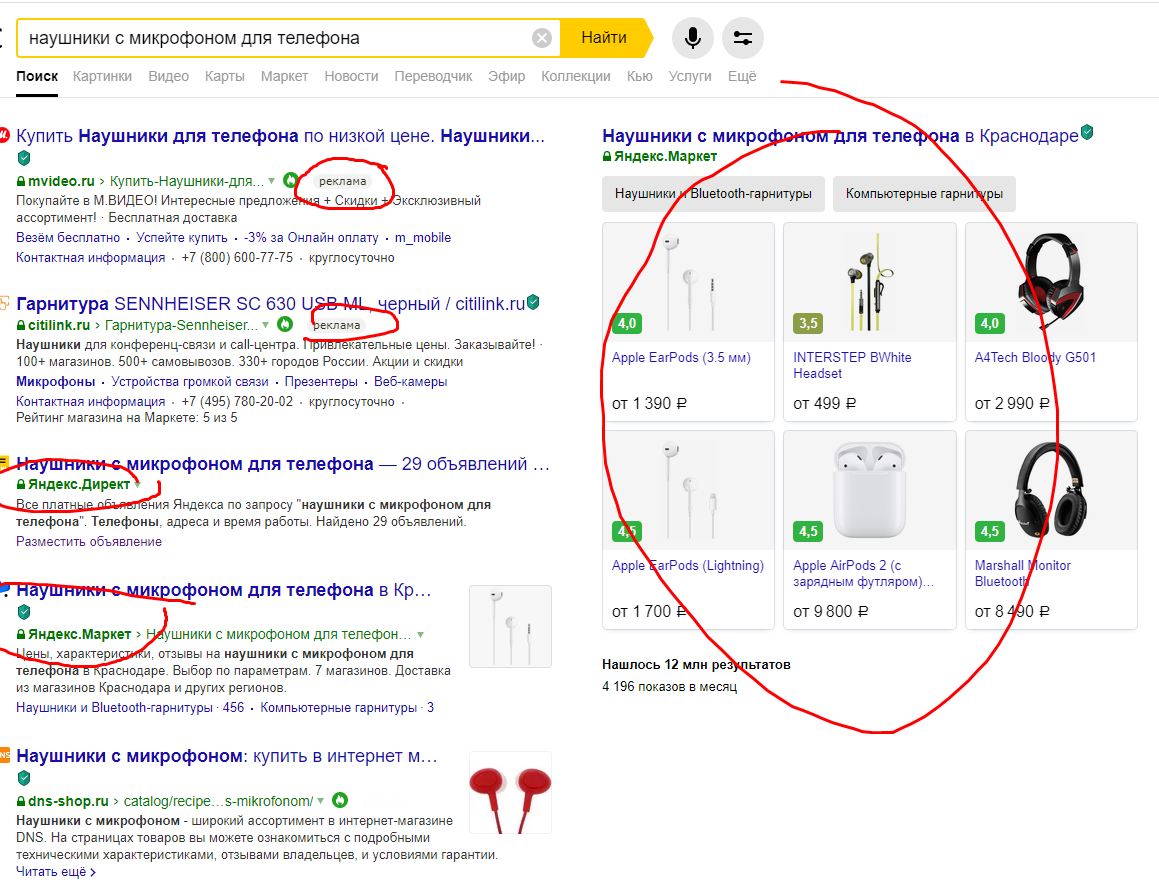Viewport: 1159px width, 894px height.
Task: Click 'Наушники и Bluetooth-гарнитуры · 456' link
Action: (x=130, y=708)
